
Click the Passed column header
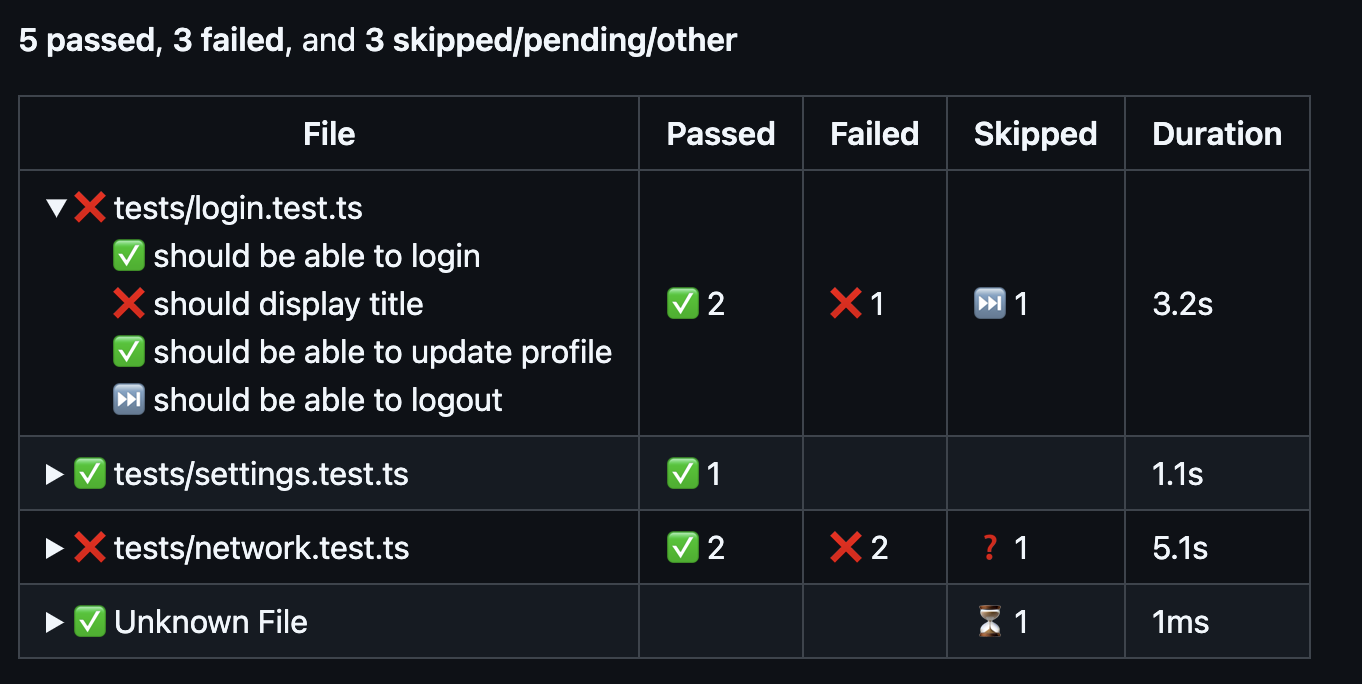721,134
